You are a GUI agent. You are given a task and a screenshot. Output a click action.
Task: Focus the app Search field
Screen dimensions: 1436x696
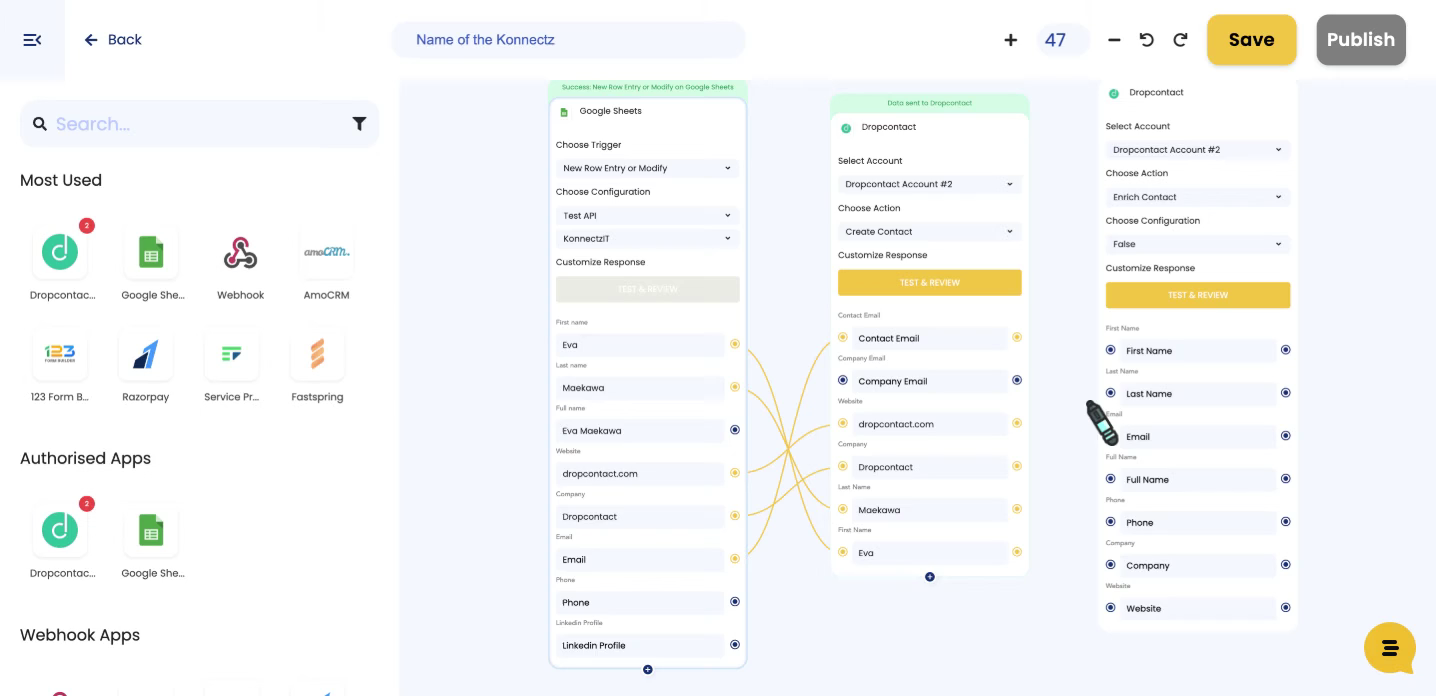[199, 124]
